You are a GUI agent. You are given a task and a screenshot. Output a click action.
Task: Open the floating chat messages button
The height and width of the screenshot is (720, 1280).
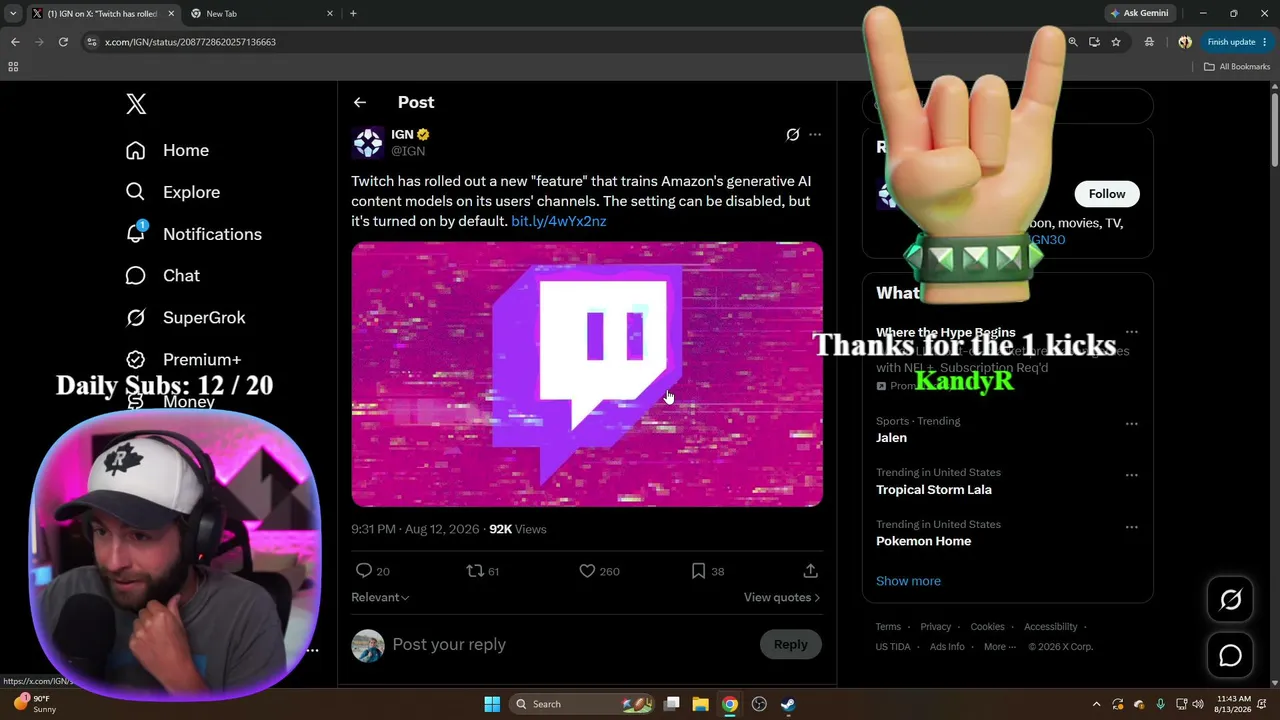(x=1230, y=656)
